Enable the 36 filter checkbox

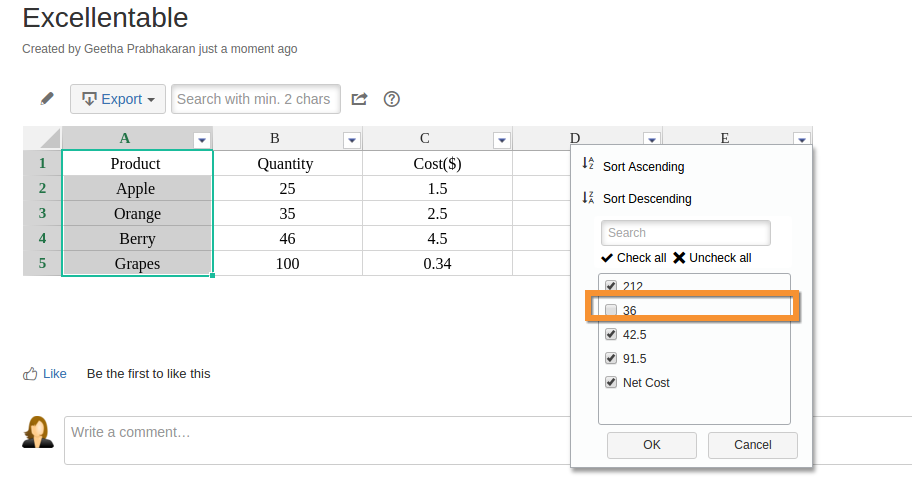tap(611, 310)
